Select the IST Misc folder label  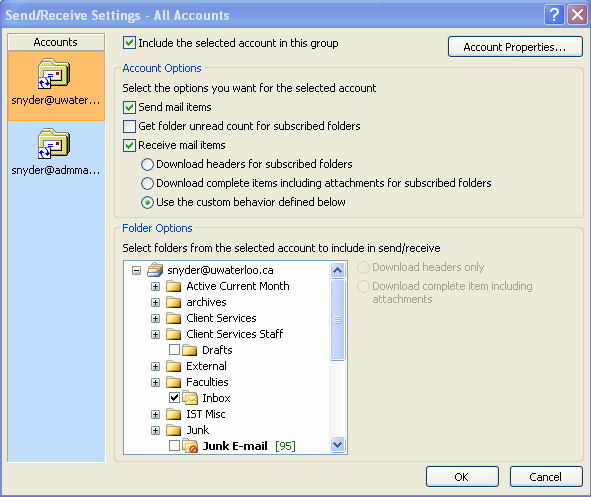click(205, 414)
